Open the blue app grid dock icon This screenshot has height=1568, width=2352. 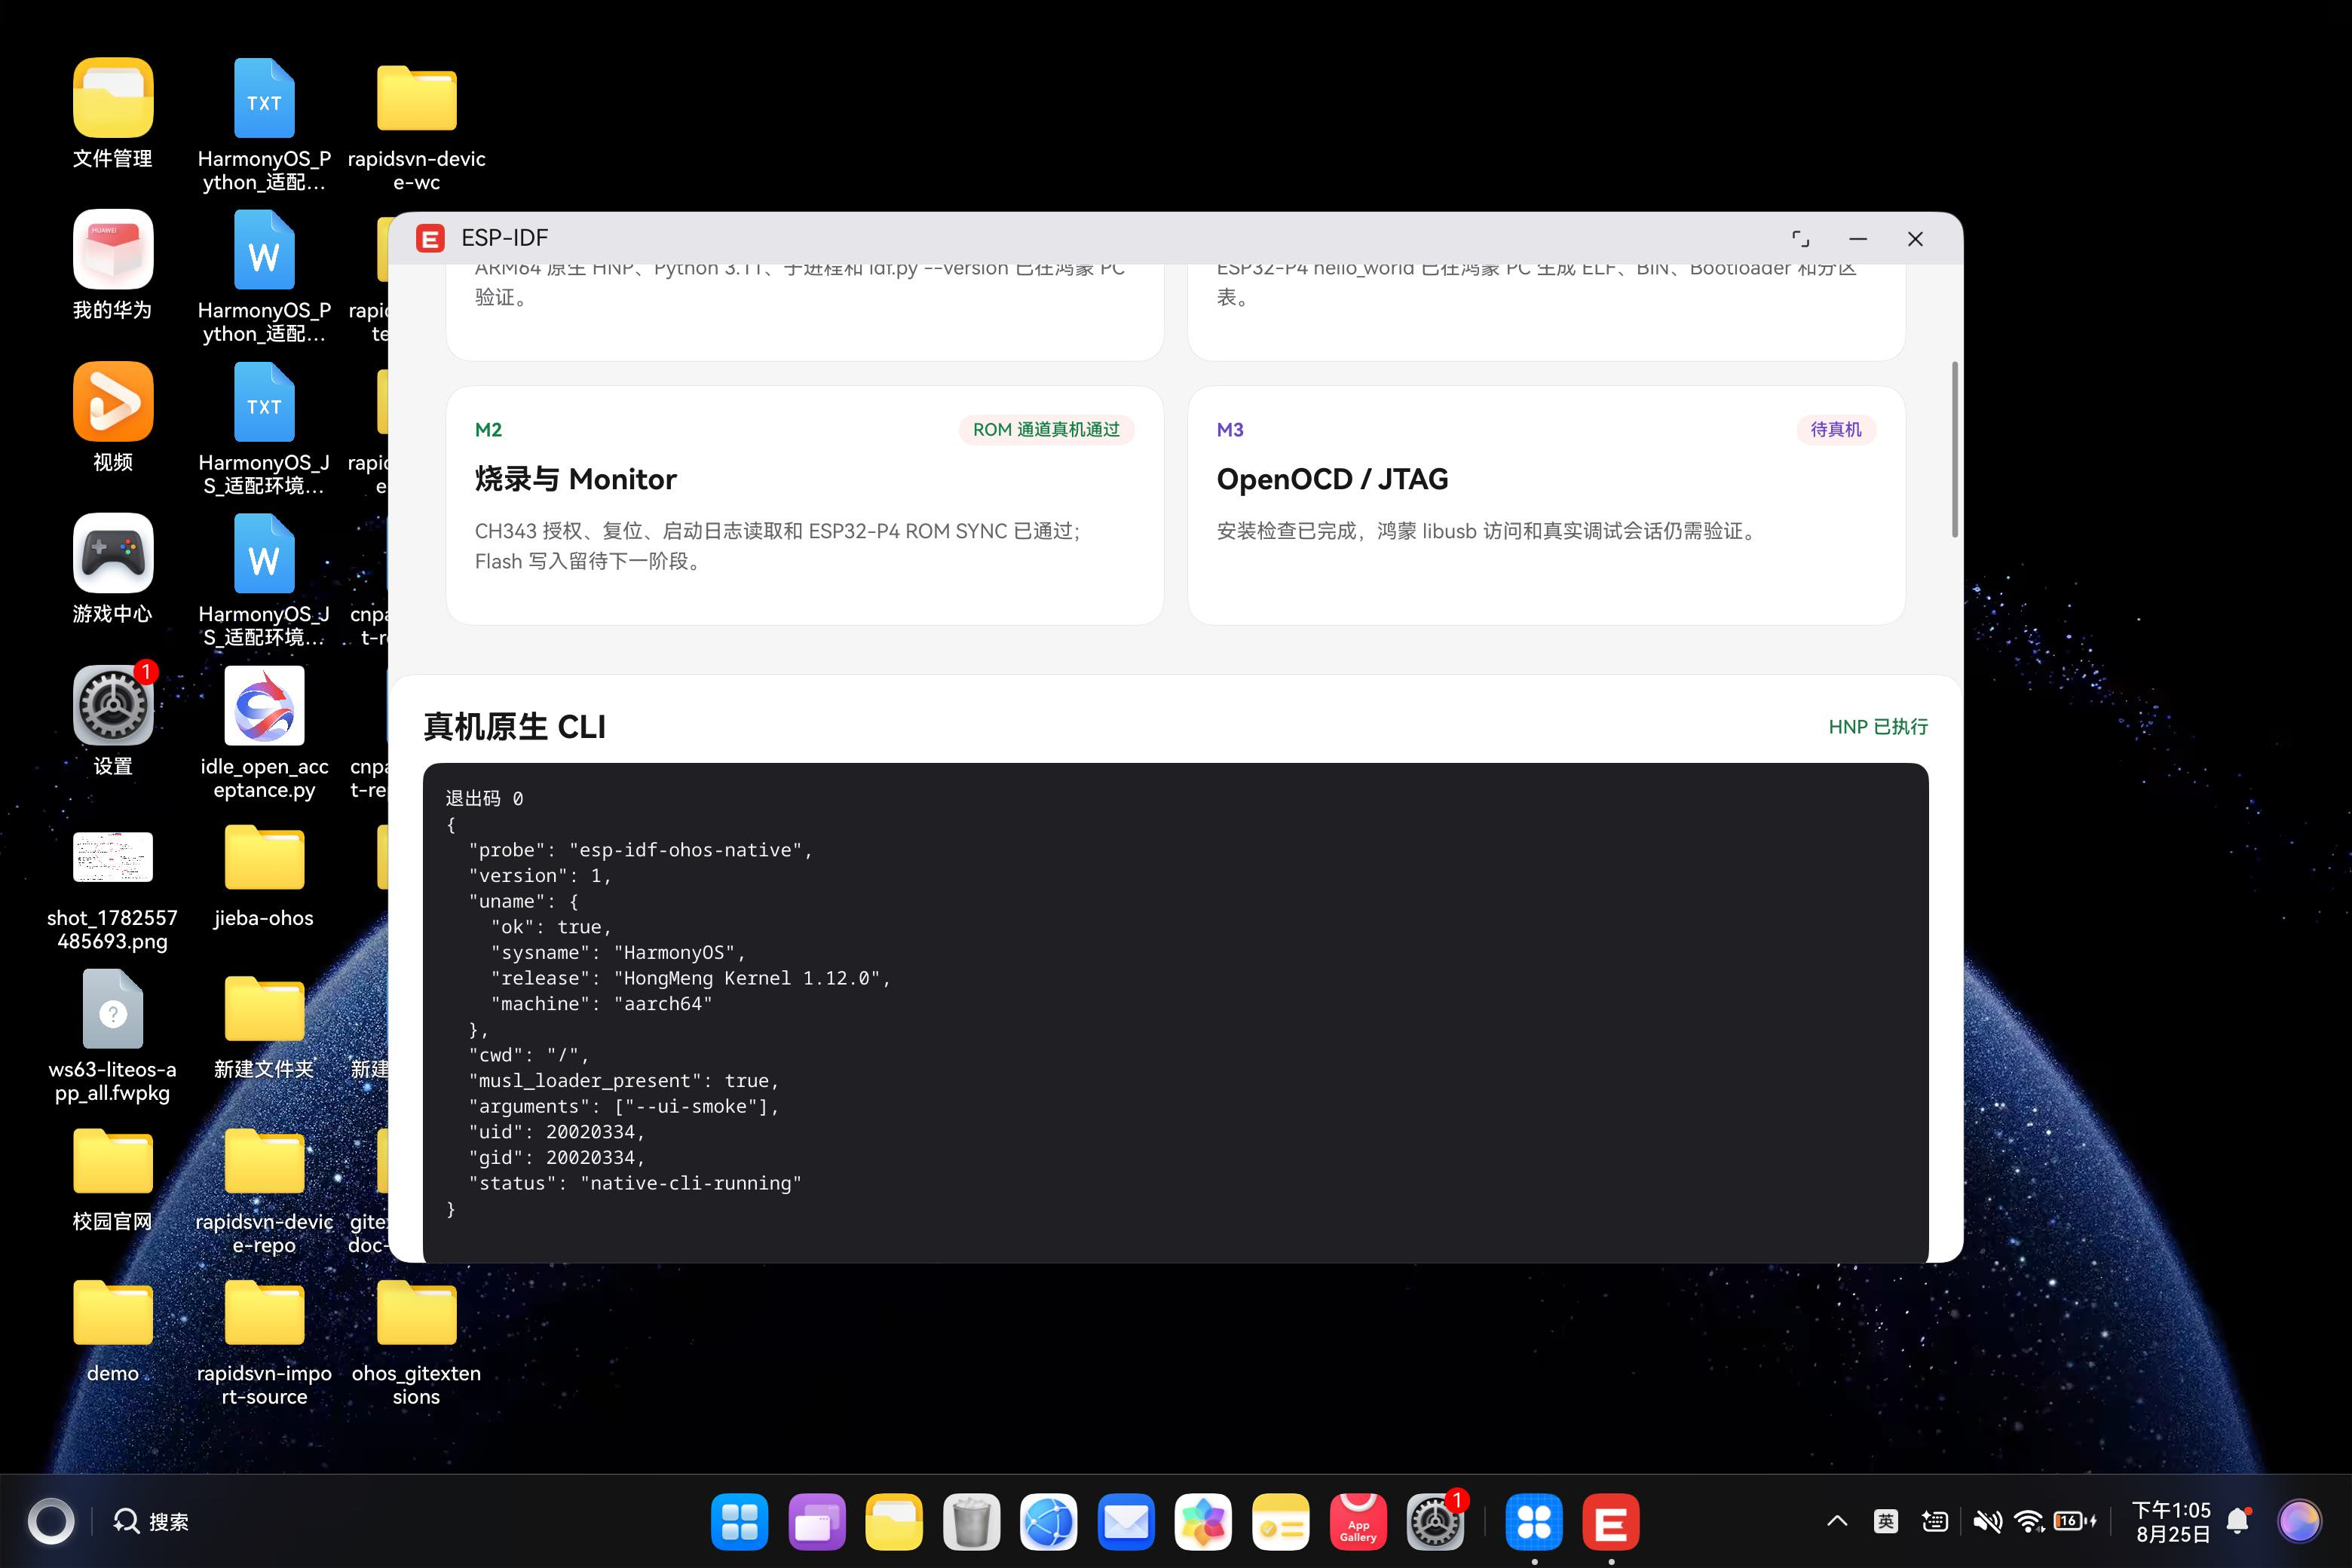coord(739,1522)
